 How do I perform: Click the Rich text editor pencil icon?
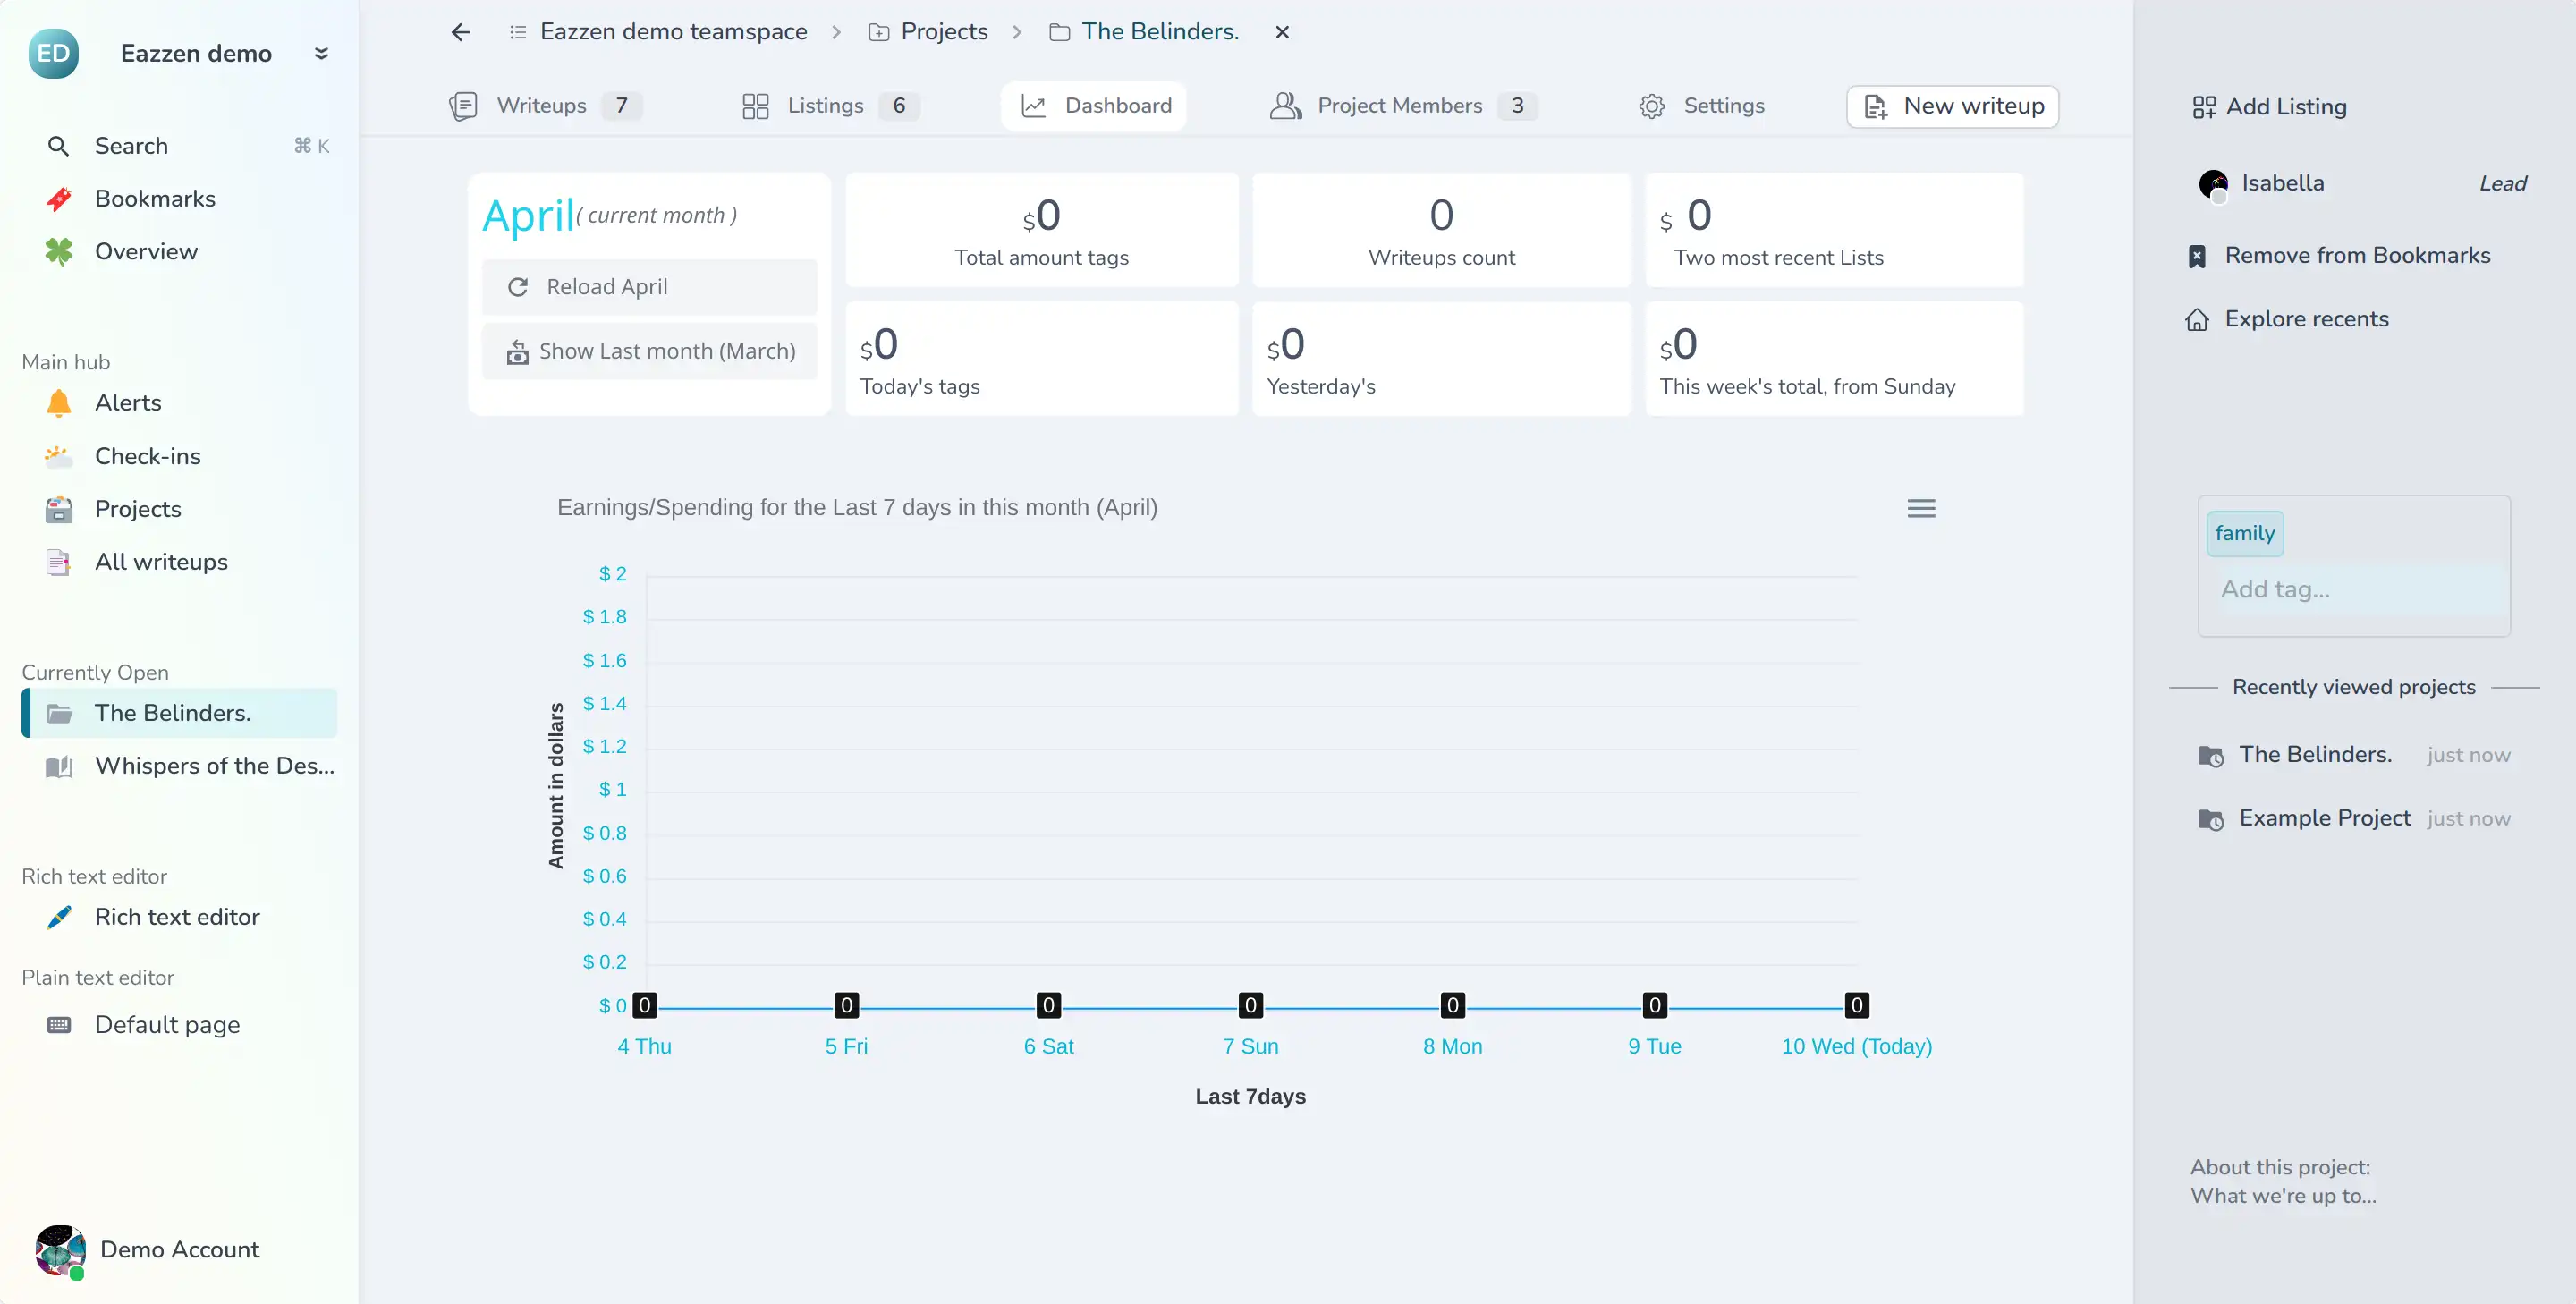tap(59, 917)
